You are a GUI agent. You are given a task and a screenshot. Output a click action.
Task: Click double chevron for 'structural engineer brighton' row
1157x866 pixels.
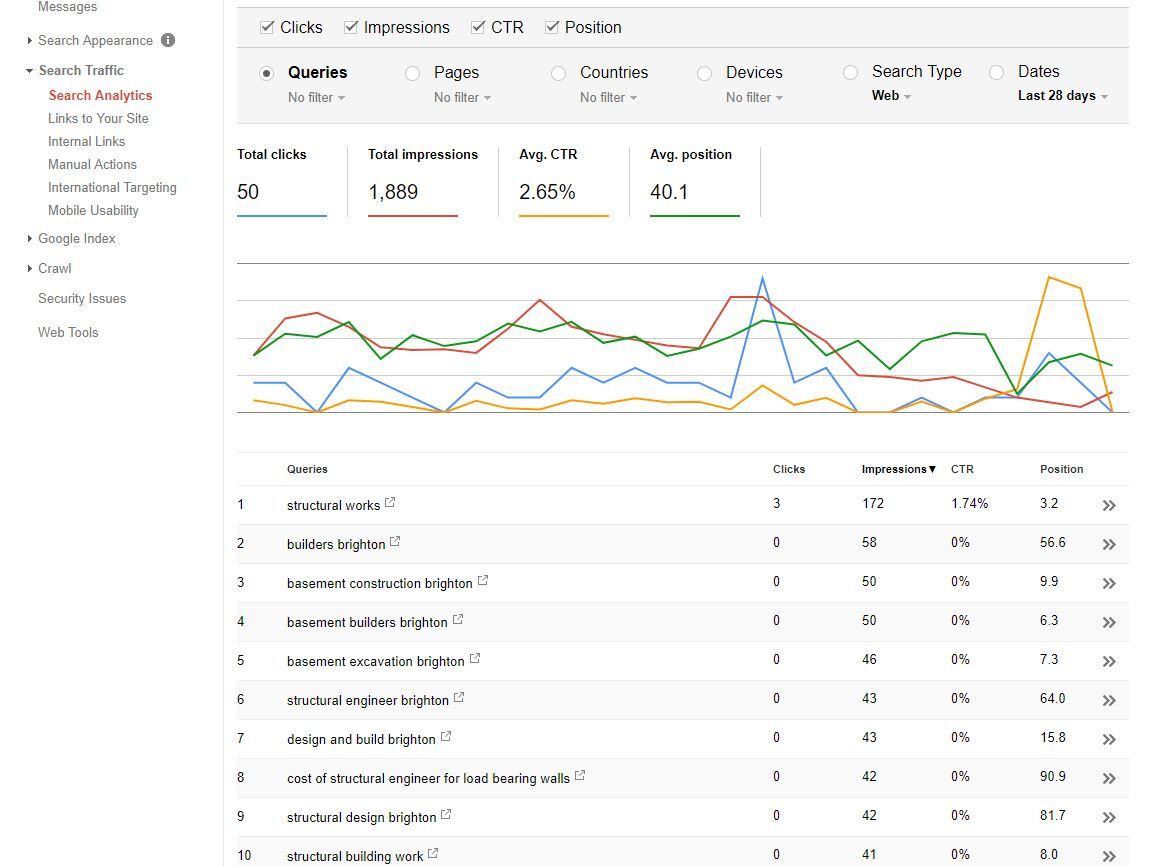1108,700
